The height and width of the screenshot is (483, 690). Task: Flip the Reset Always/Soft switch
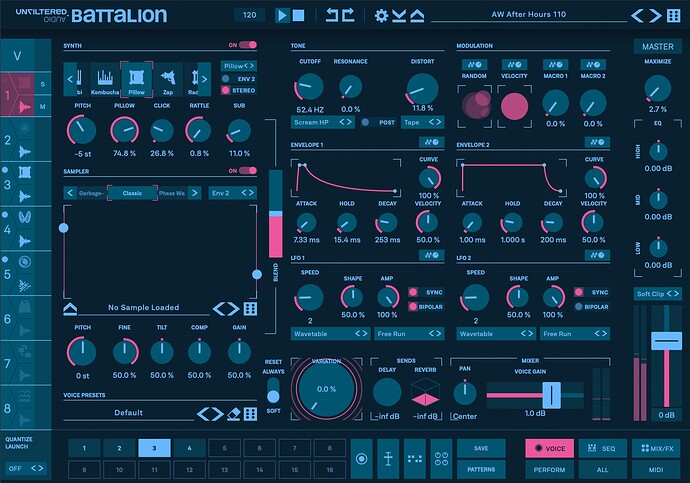point(273,391)
